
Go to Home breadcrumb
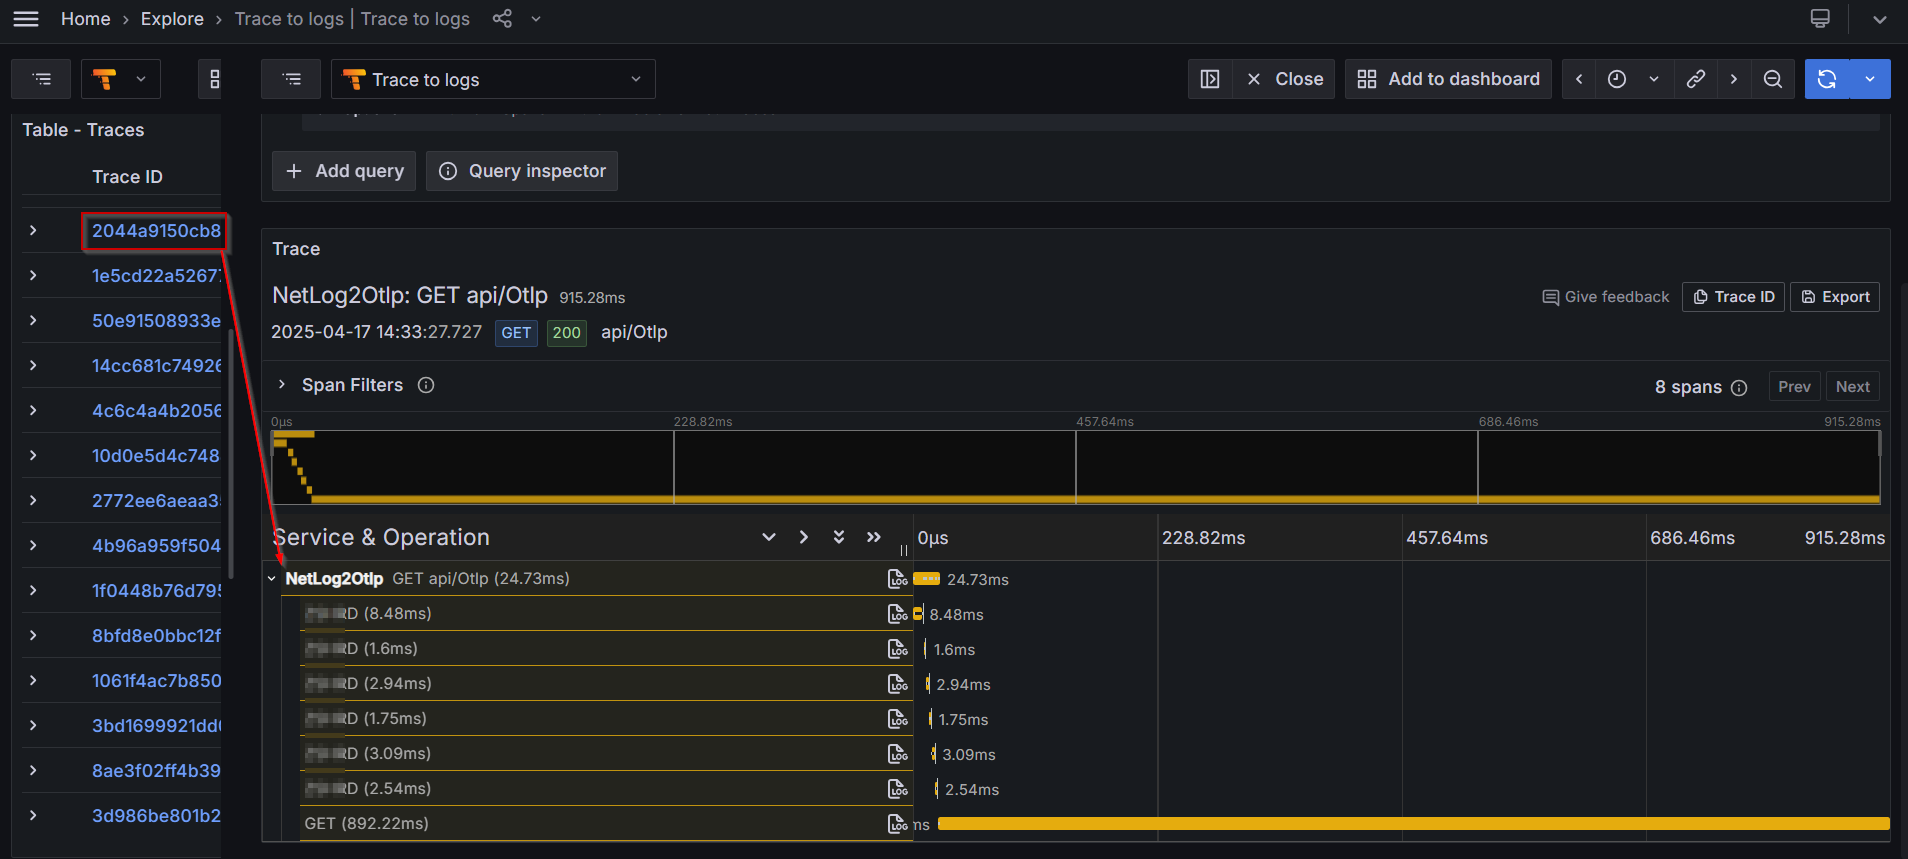pos(86,19)
